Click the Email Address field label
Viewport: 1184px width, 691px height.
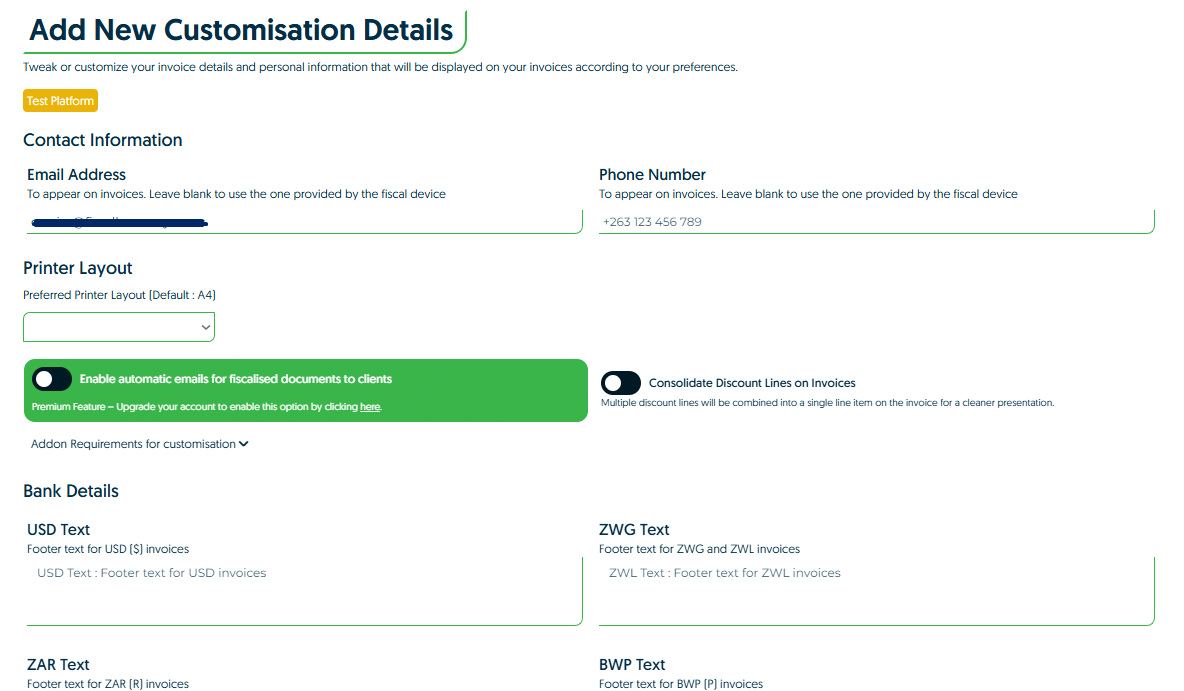tap(76, 175)
